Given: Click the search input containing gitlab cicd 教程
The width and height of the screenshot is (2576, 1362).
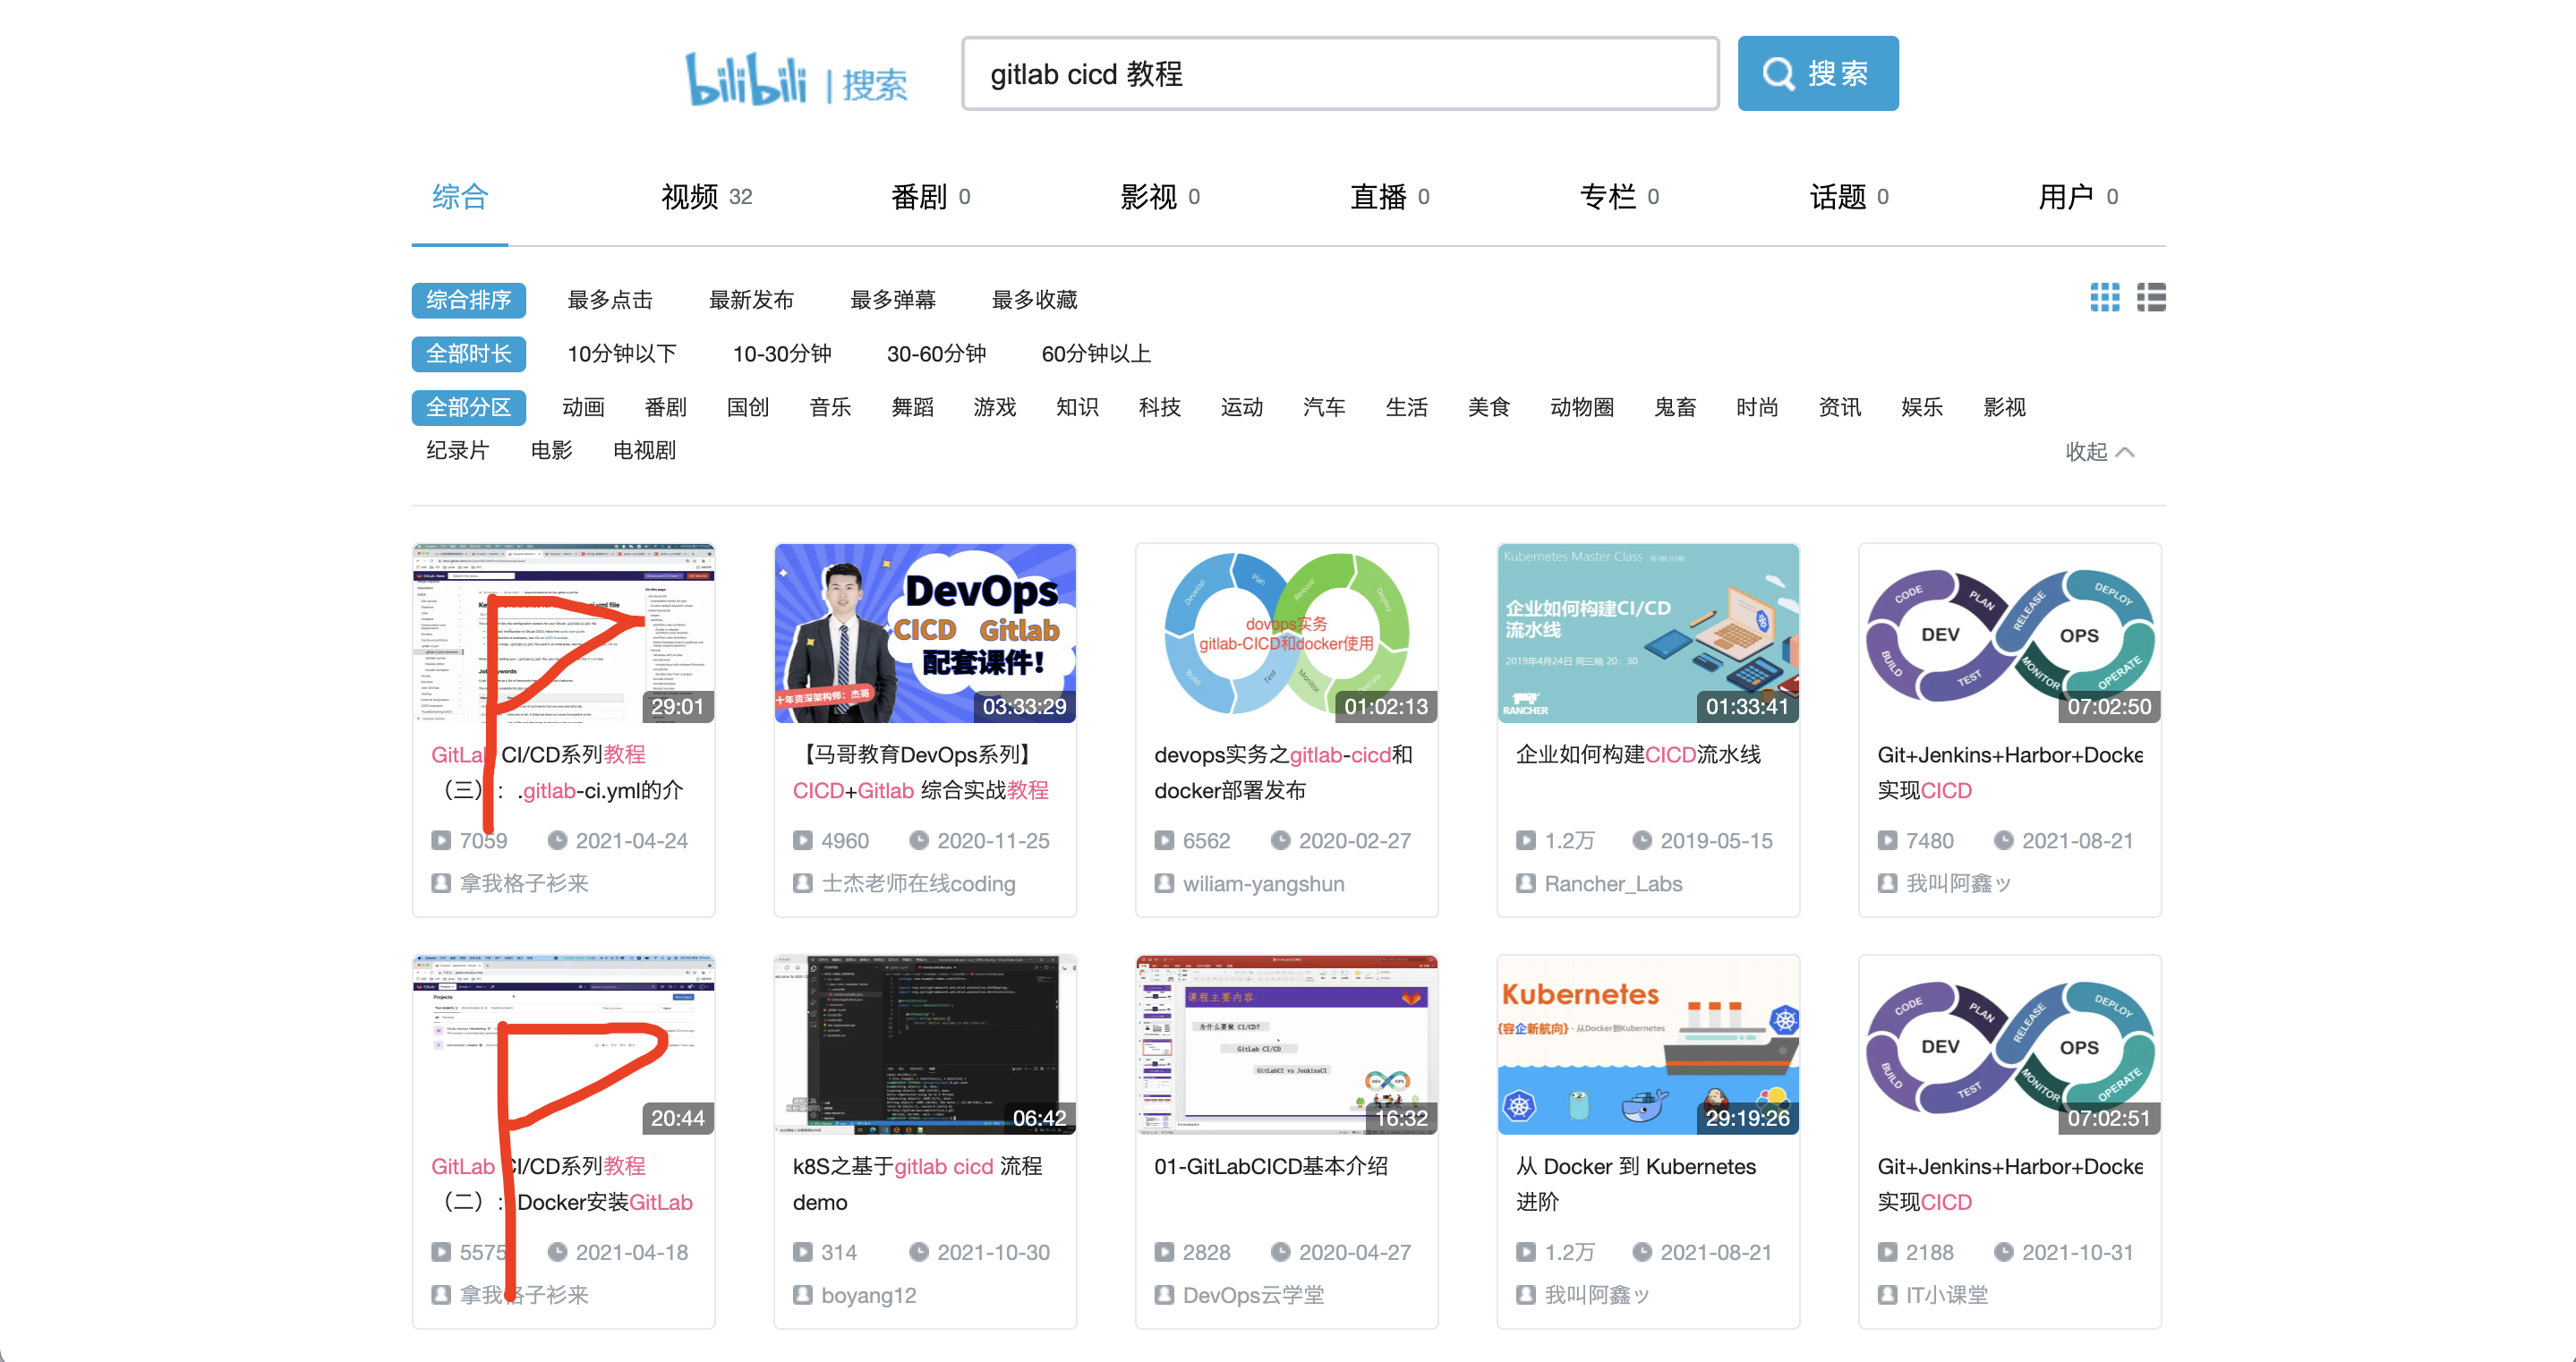Looking at the screenshot, I should pos(1340,73).
